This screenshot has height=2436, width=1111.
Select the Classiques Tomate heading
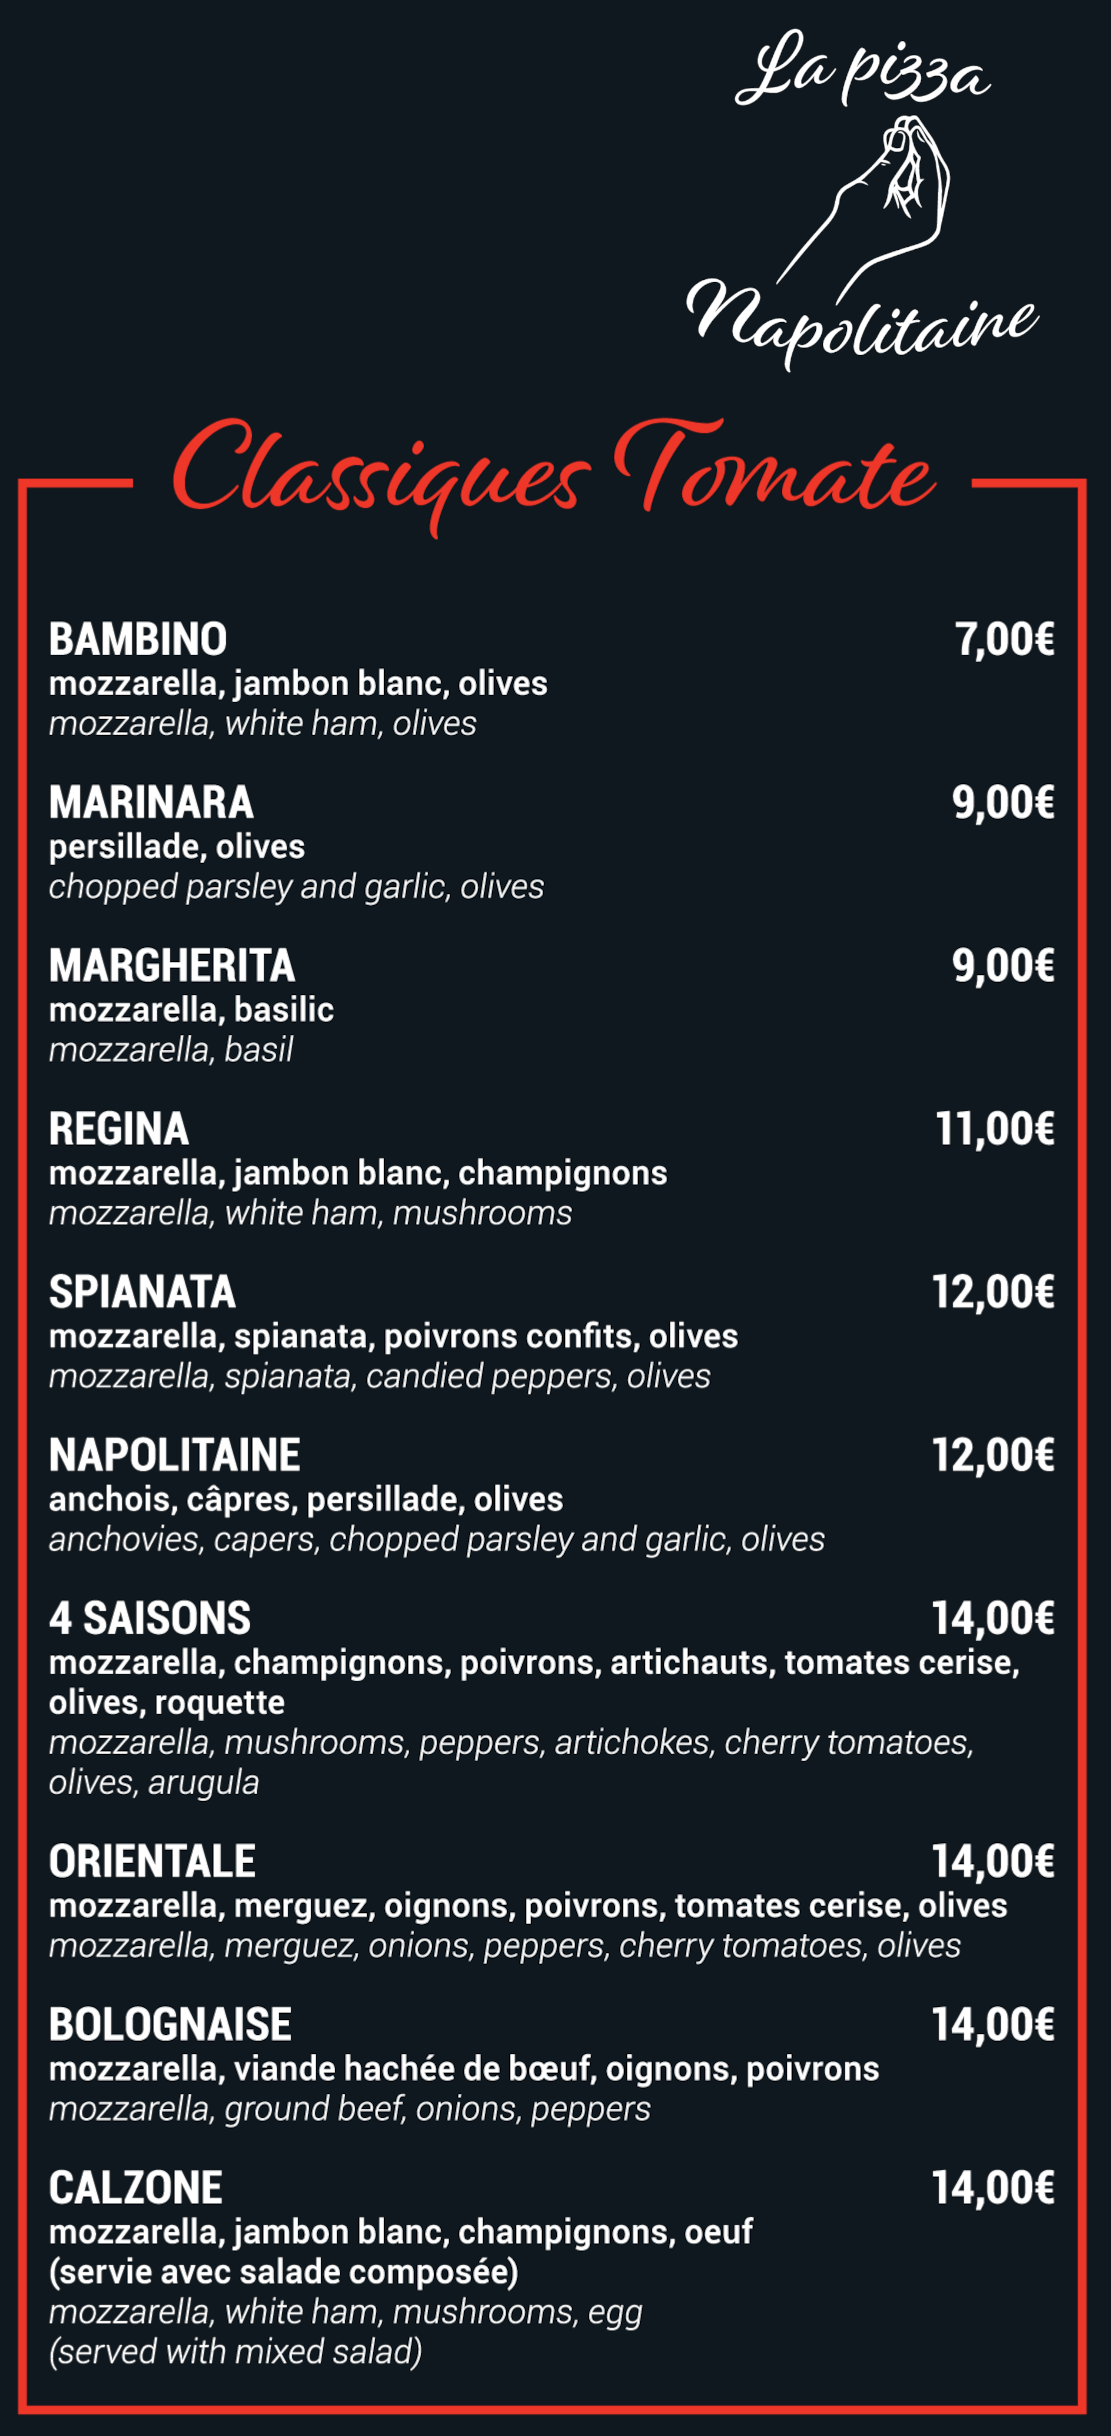pyautogui.click(x=555, y=475)
